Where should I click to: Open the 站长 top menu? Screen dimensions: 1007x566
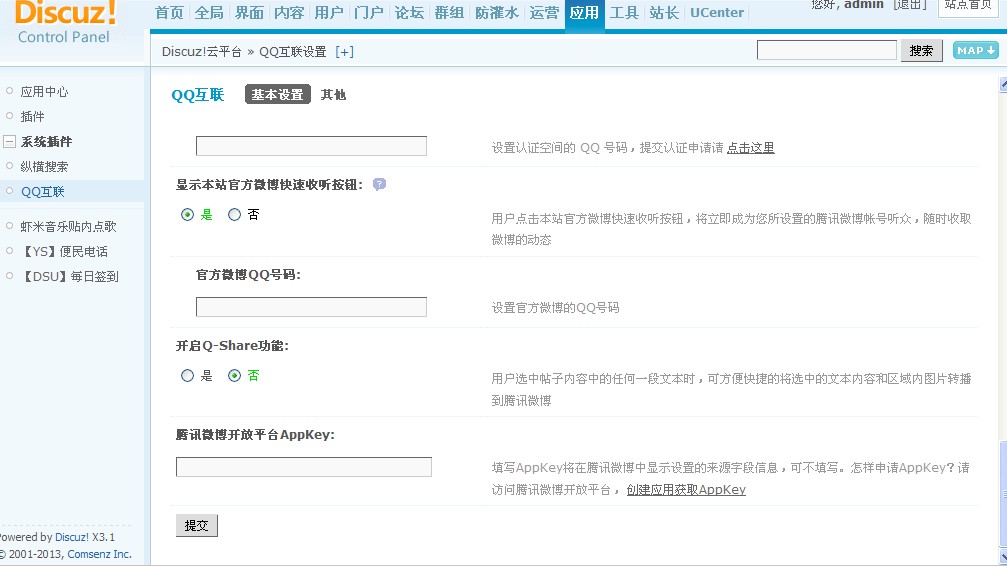(664, 13)
